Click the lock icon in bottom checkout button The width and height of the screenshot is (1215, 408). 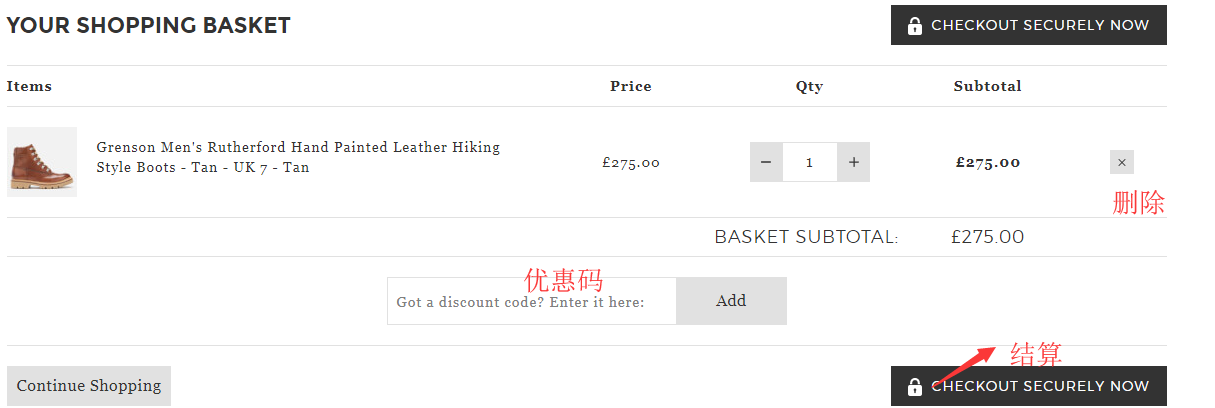(914, 386)
